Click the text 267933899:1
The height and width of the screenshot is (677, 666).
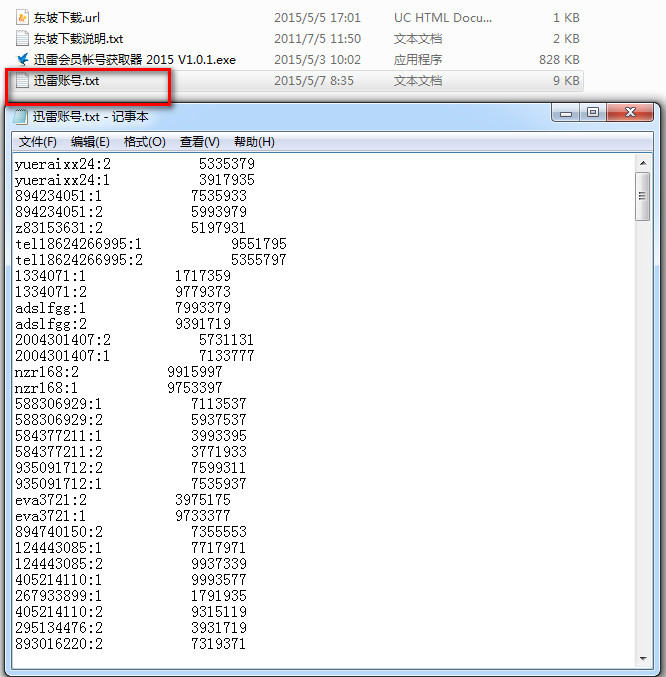(58, 596)
